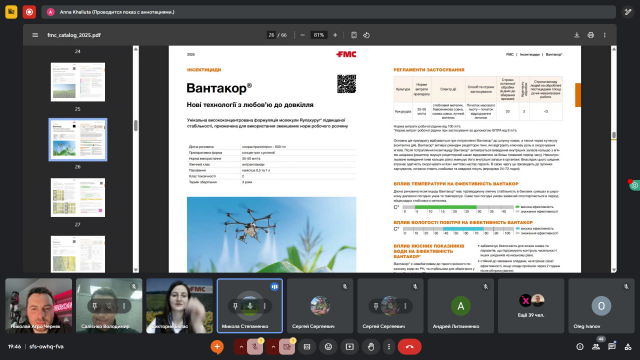640x360 pixels.
Task: Click meeting code sfs-owhq-fva
Action: (x=47, y=347)
